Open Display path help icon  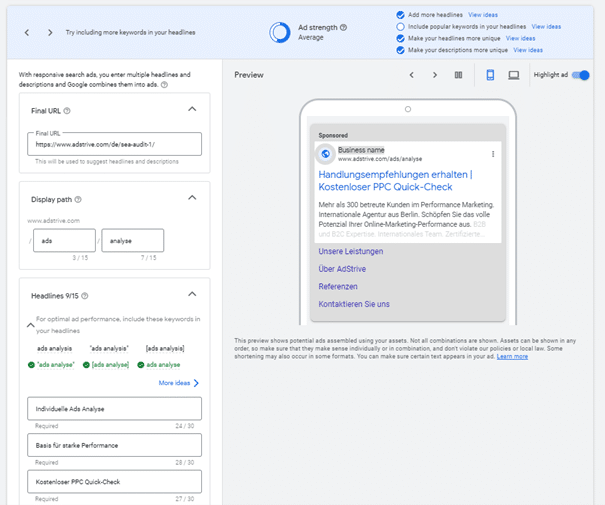coord(78,199)
